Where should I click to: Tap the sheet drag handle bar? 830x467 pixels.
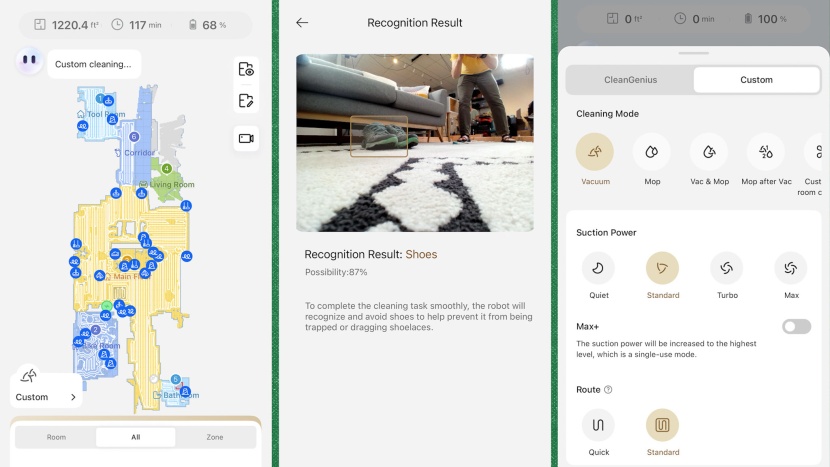click(x=694, y=53)
